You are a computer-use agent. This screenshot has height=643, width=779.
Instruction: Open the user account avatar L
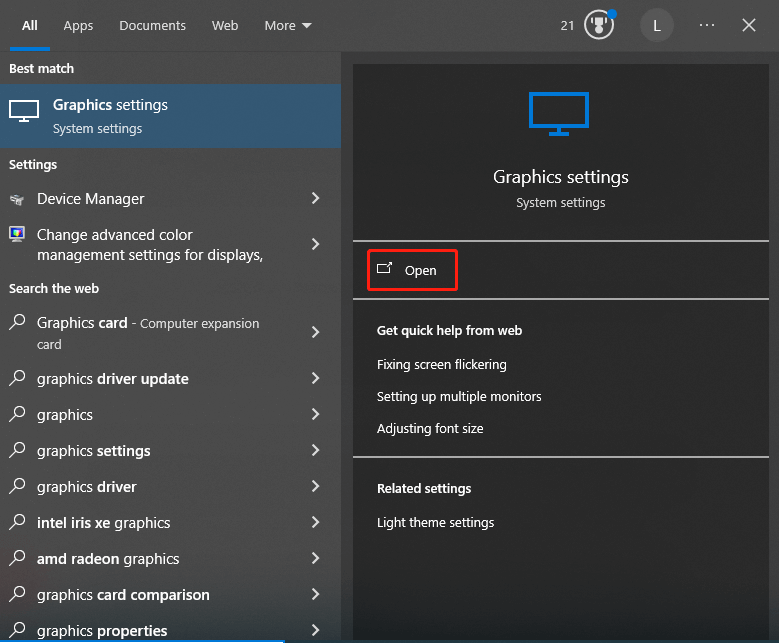pyautogui.click(x=656, y=25)
